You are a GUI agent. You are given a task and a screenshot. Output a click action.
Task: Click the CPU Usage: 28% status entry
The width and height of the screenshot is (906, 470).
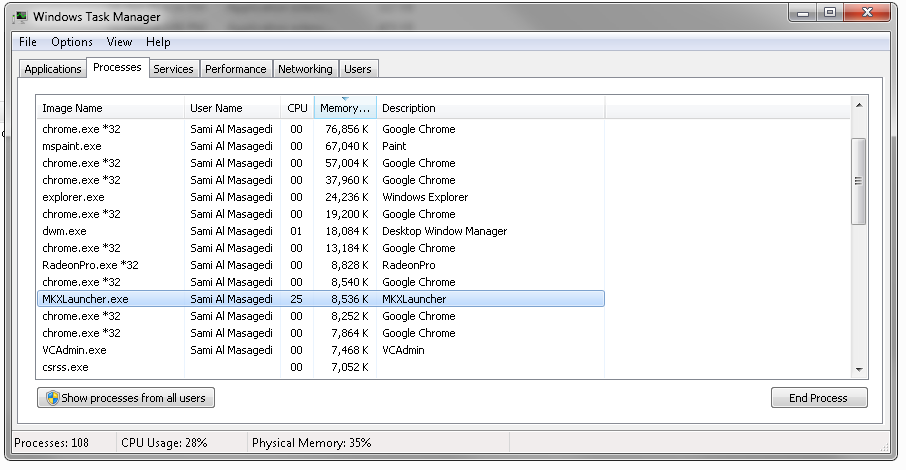(x=164, y=443)
